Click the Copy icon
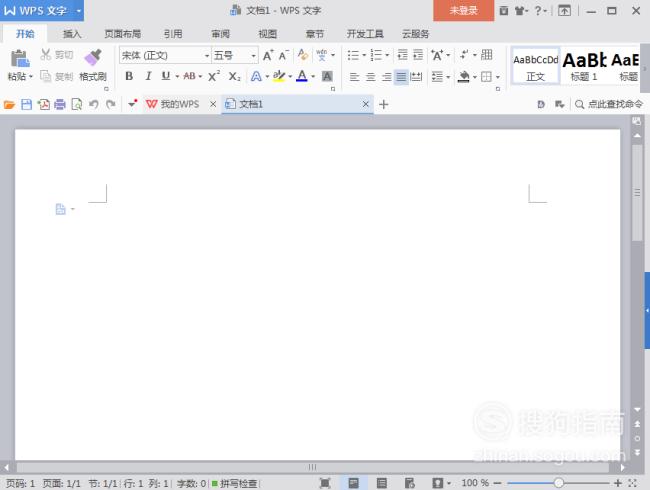The width and height of the screenshot is (650, 490). click(45, 76)
